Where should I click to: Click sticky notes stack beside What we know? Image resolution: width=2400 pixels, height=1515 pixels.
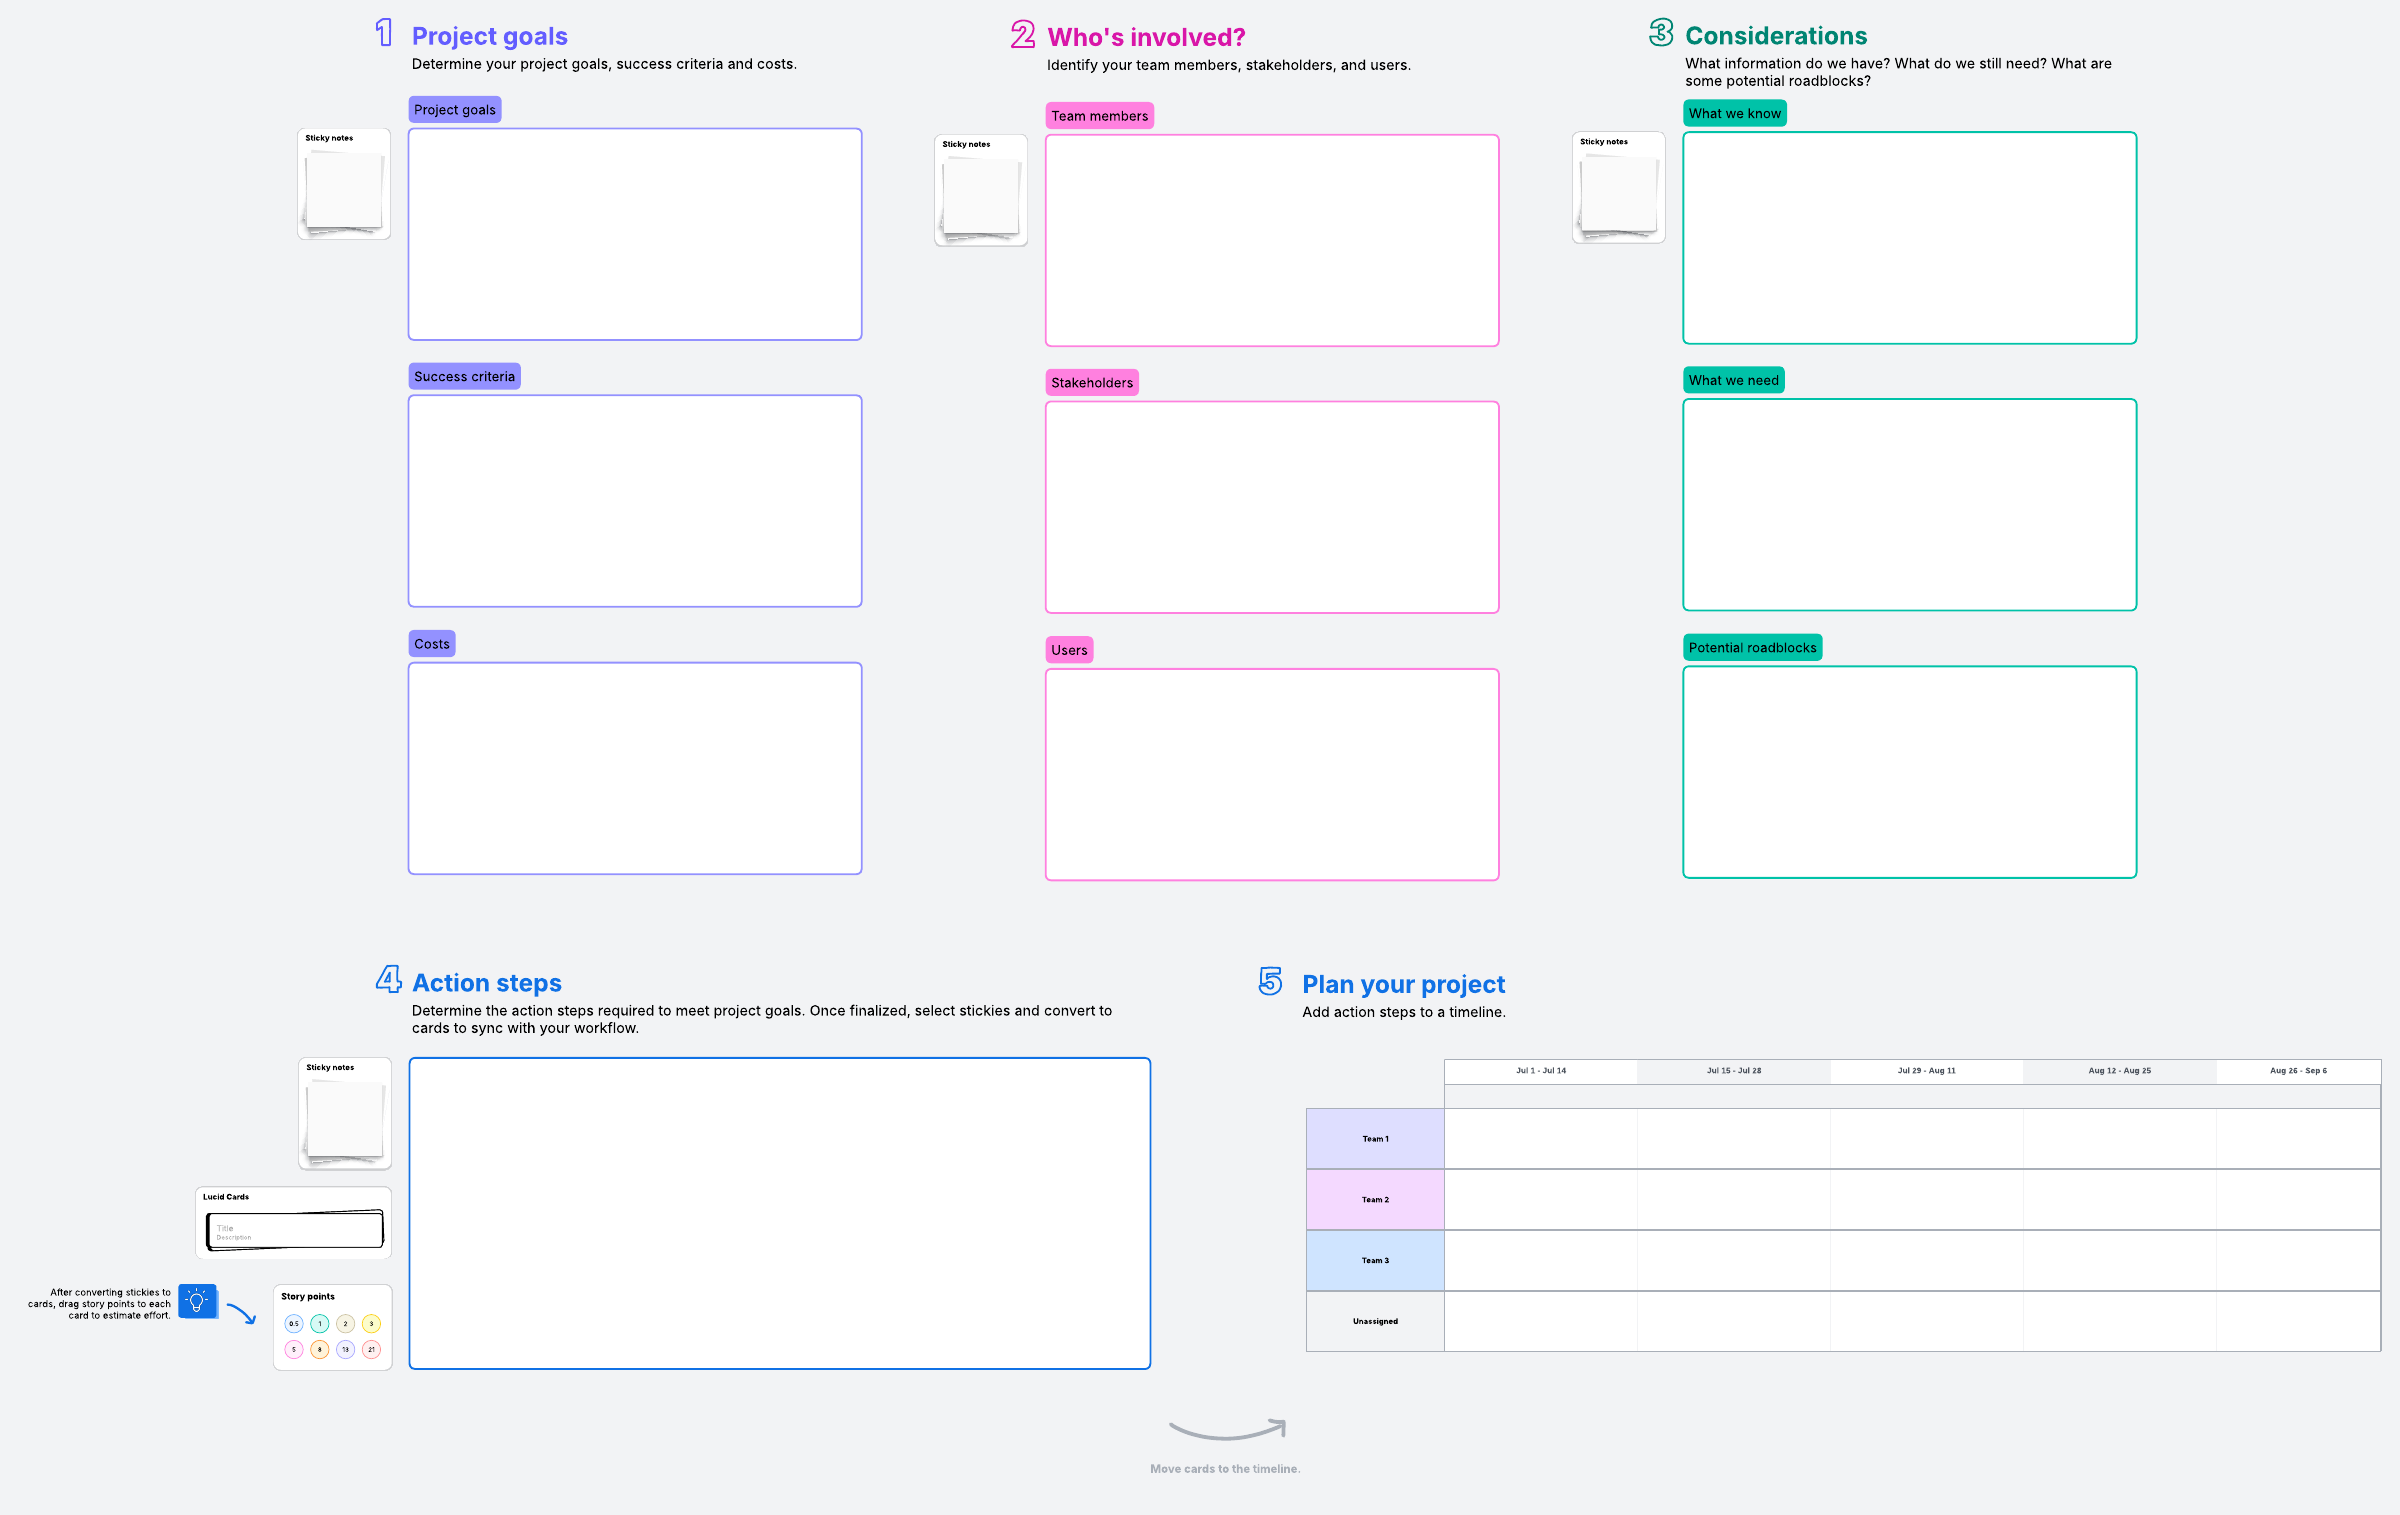click(x=1618, y=195)
